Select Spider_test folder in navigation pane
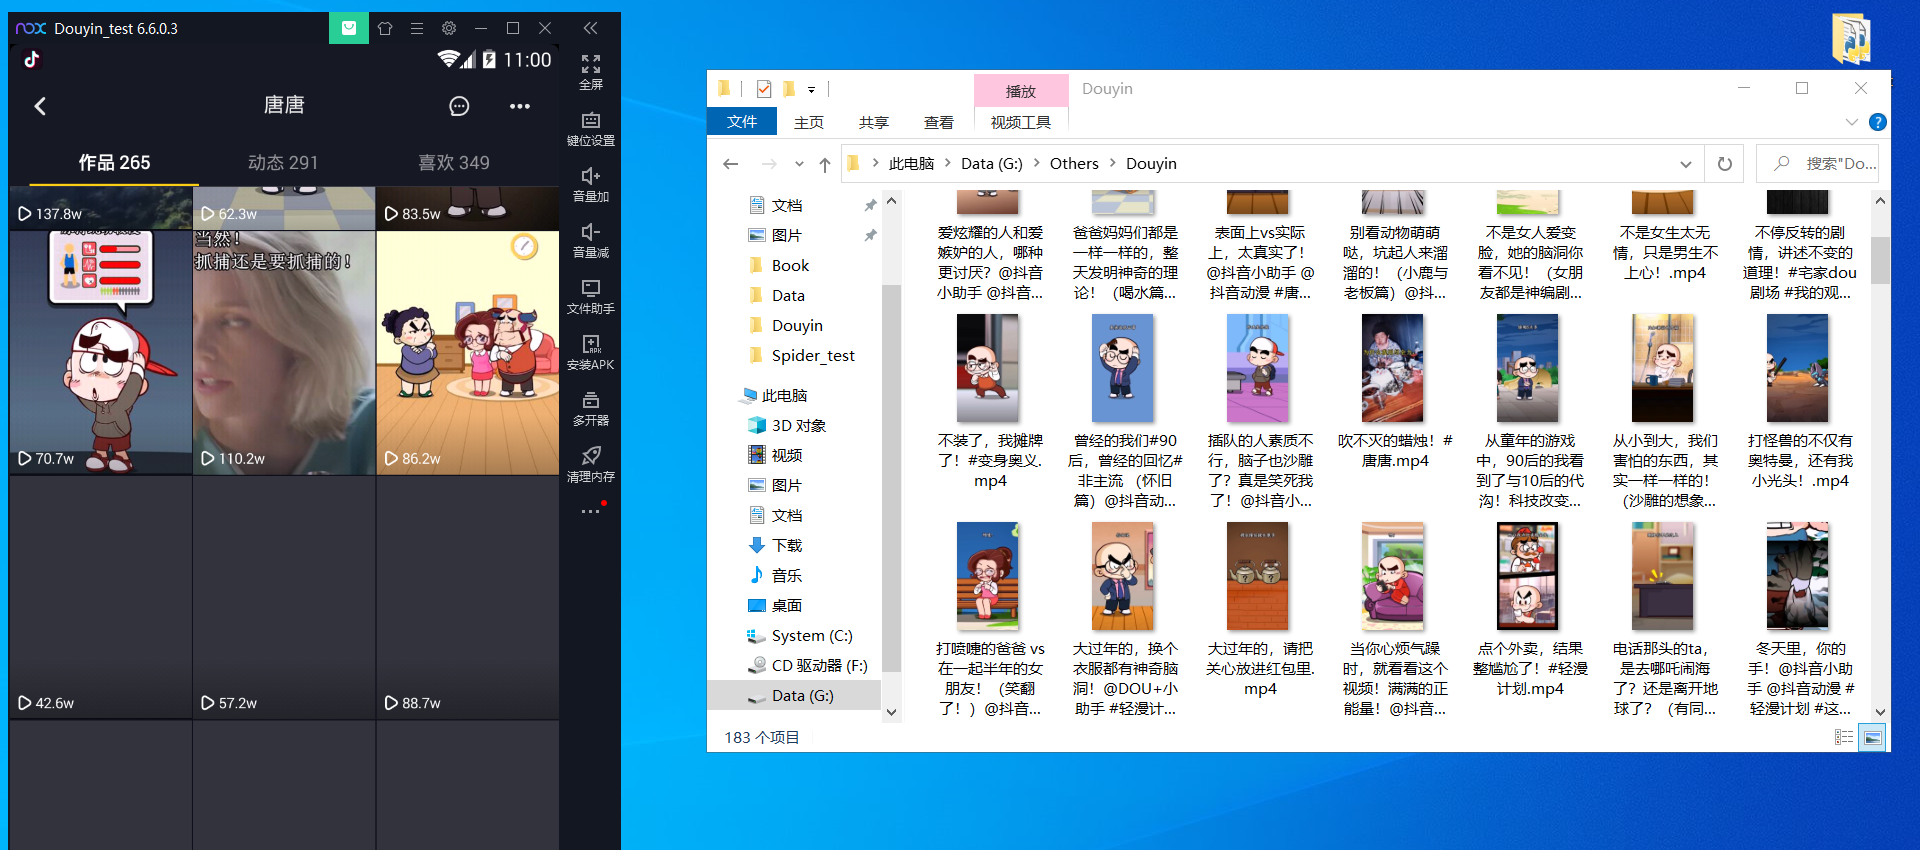The image size is (1920, 850). [813, 355]
